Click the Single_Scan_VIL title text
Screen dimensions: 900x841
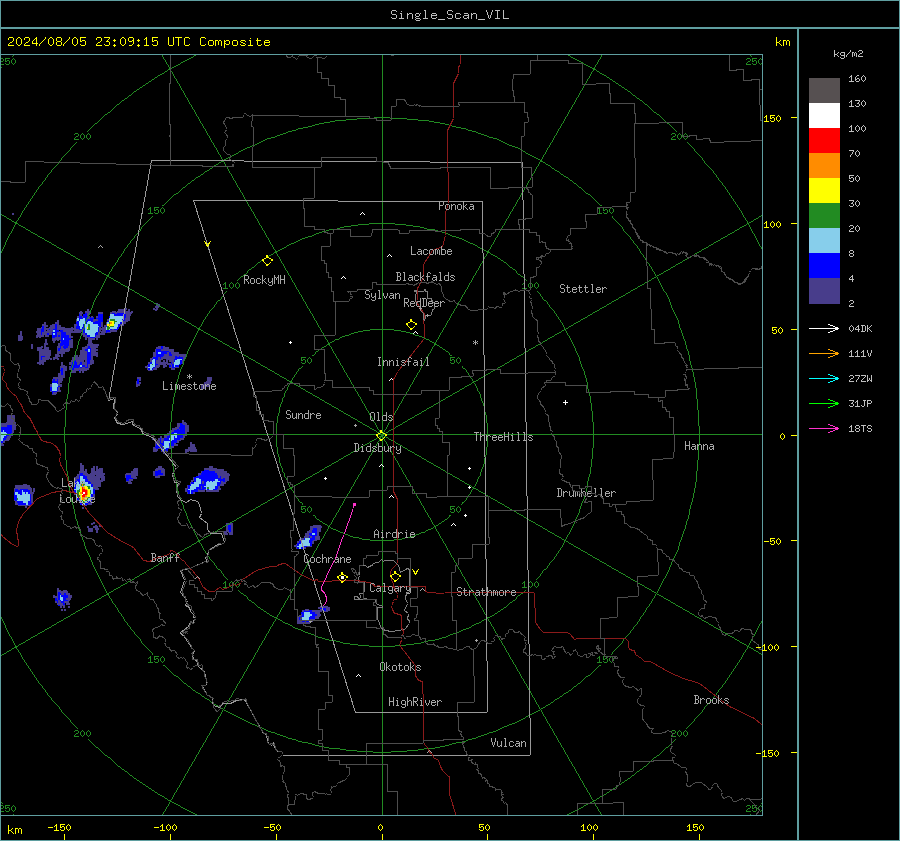click(449, 15)
